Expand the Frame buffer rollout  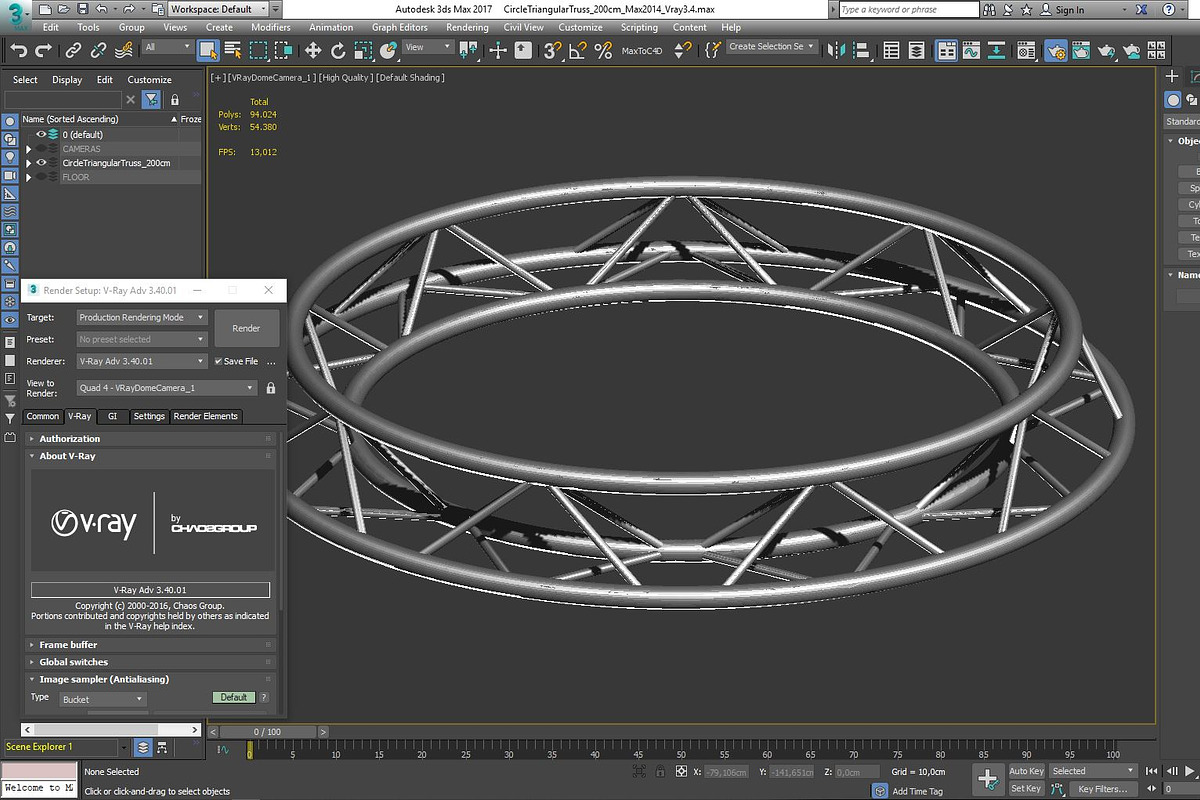pos(150,645)
